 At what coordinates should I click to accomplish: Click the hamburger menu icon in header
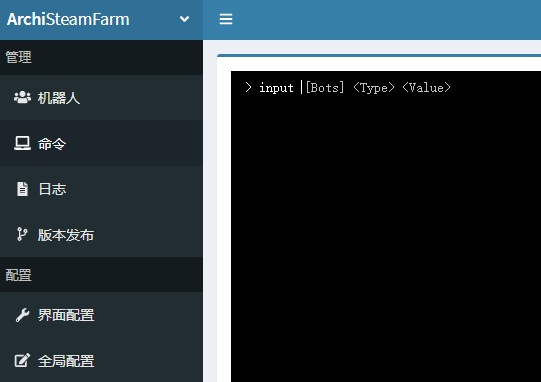(x=226, y=19)
